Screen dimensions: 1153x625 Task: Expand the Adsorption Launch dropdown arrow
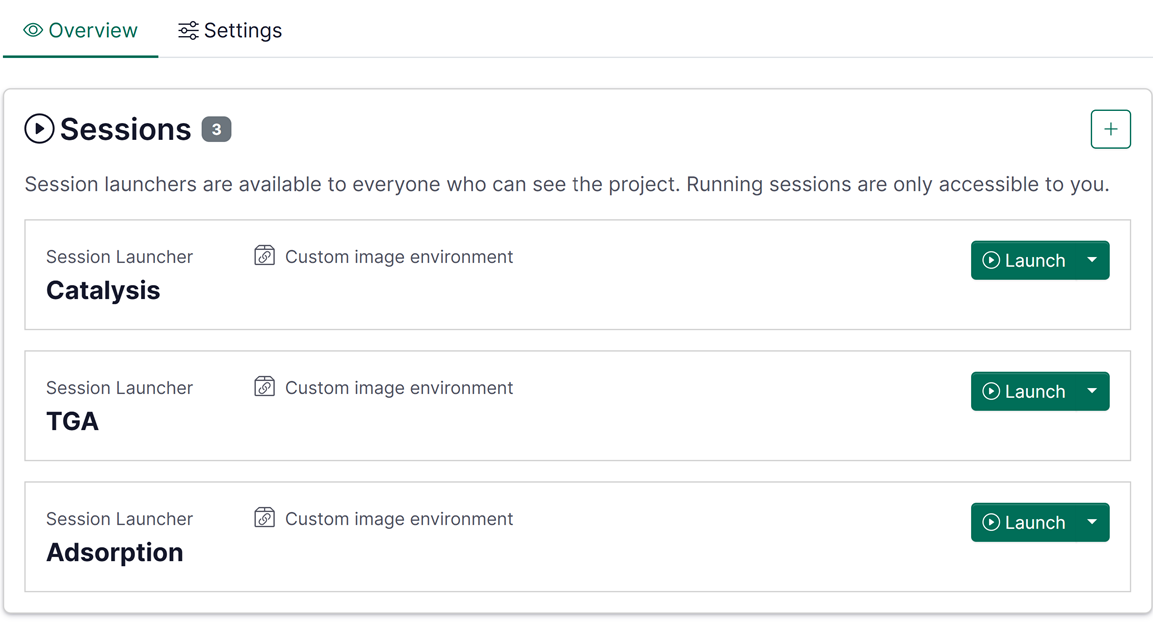1092,522
